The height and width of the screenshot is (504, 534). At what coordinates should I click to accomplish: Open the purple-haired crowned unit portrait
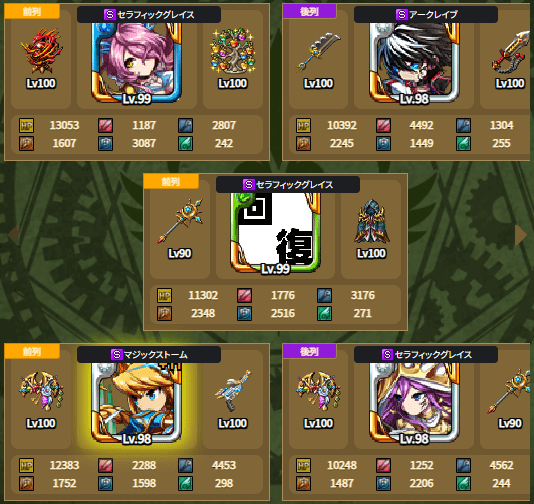[414, 403]
